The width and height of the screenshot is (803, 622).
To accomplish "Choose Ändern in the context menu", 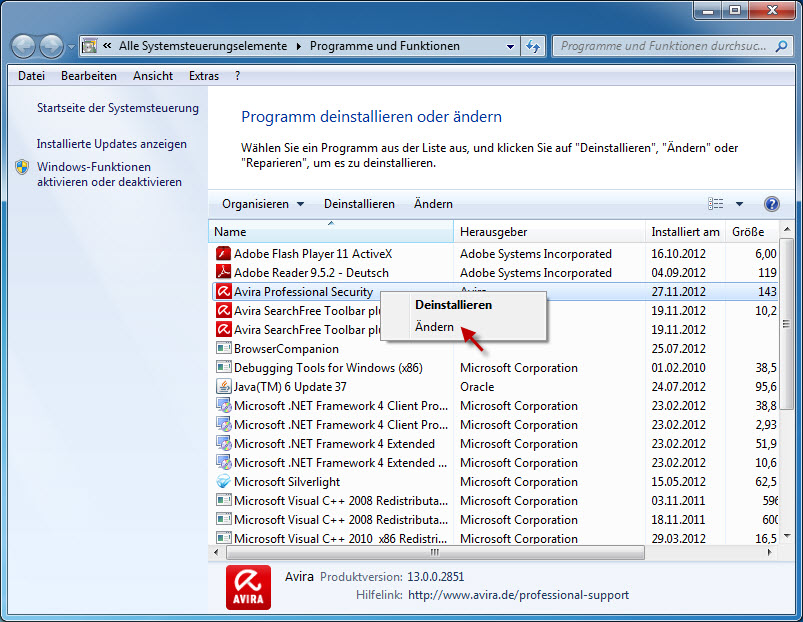I will 463,327.
